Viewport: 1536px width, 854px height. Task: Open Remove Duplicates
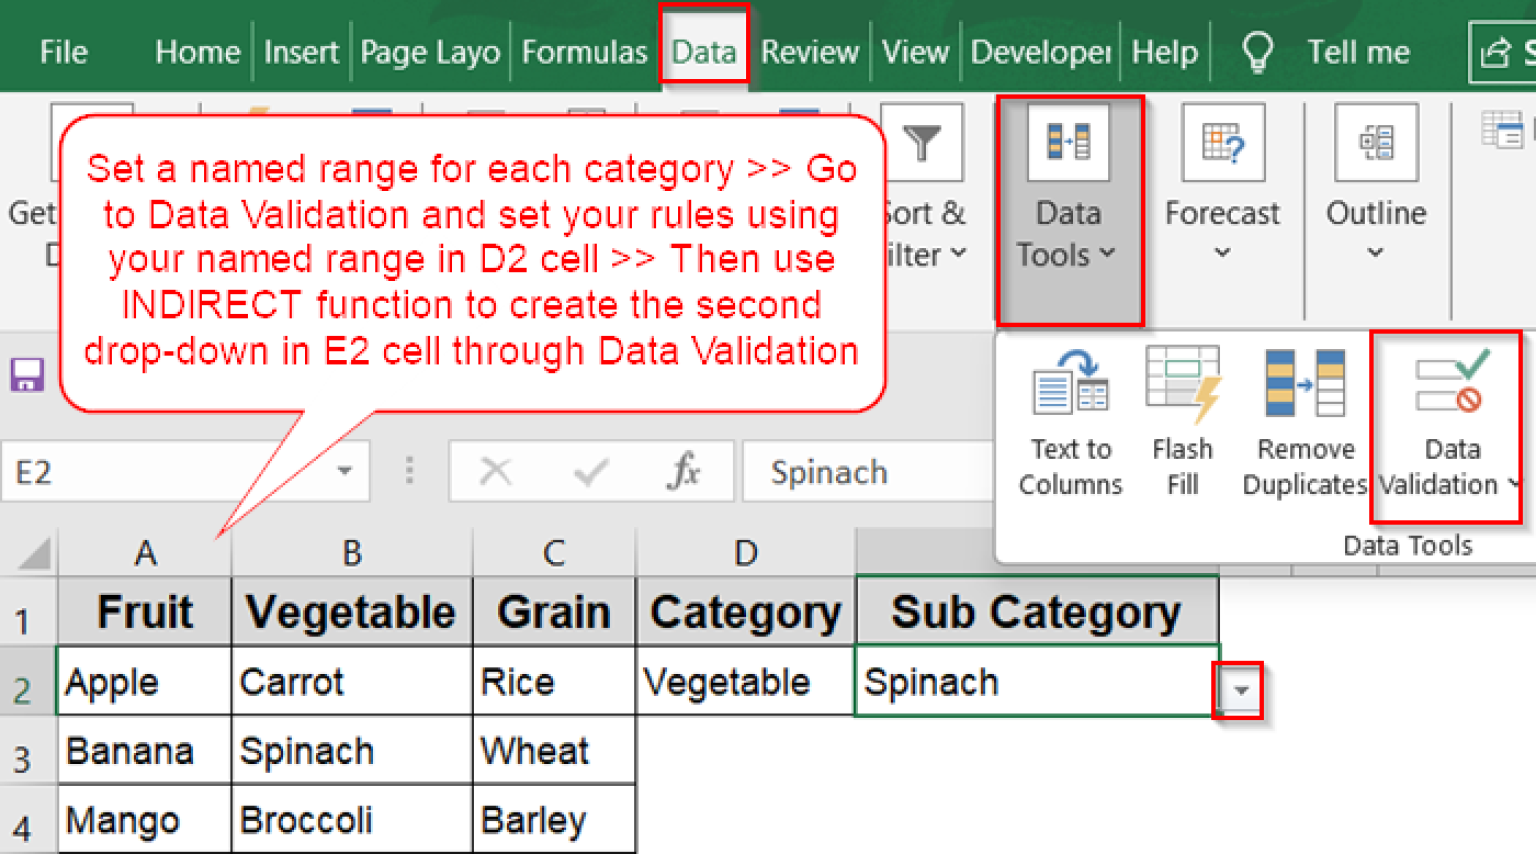coord(1303,420)
